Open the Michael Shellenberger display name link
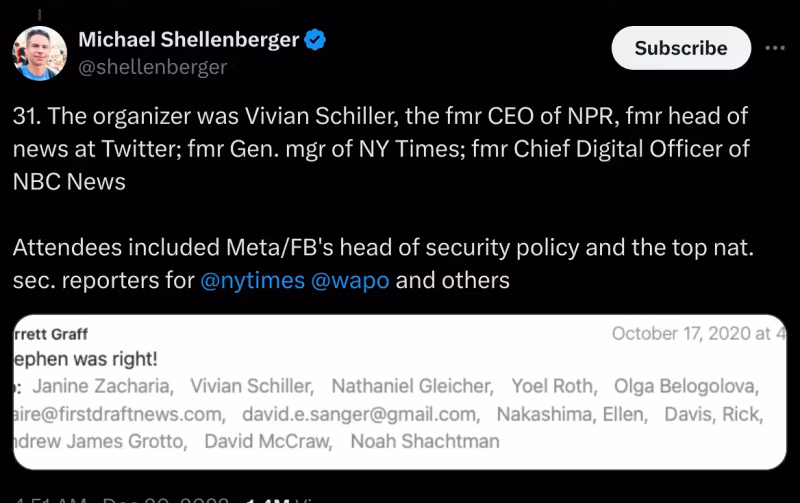 click(188, 40)
